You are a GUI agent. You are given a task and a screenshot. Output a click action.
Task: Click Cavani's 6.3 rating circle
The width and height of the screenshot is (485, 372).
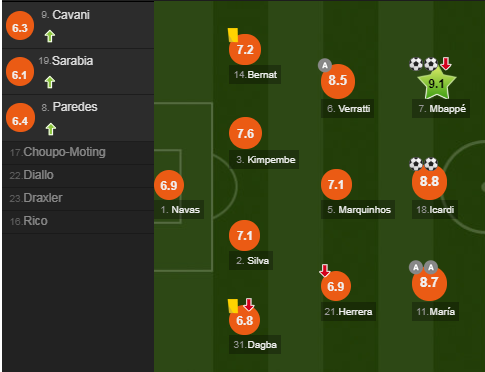20,26
